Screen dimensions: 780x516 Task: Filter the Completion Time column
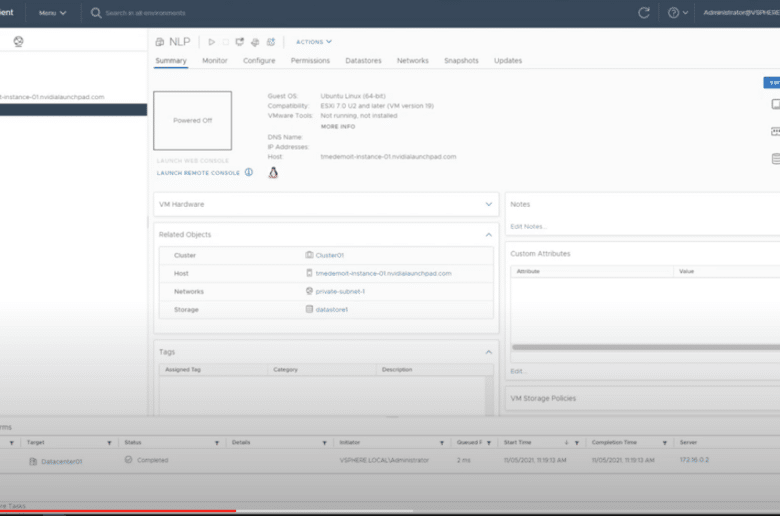click(665, 442)
